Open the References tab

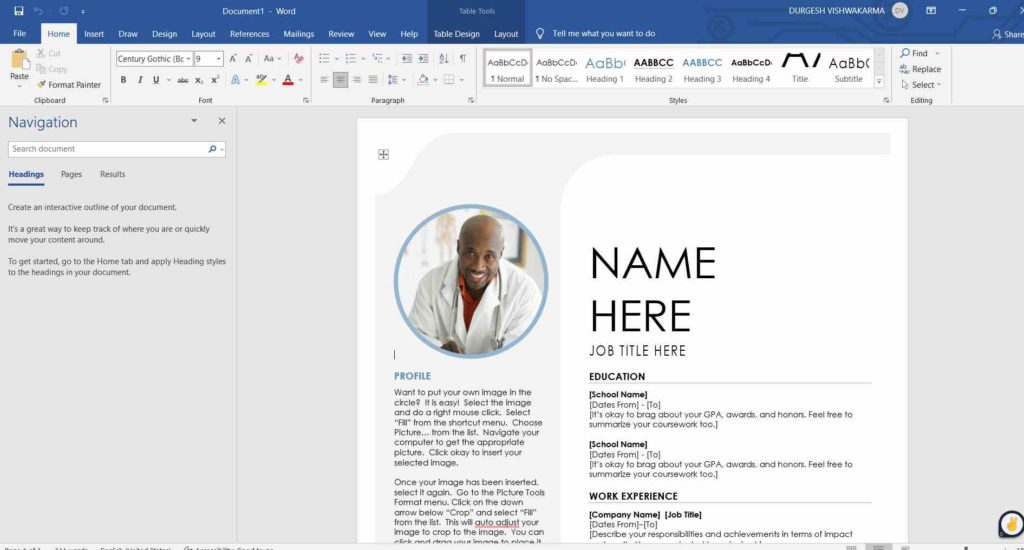249,34
